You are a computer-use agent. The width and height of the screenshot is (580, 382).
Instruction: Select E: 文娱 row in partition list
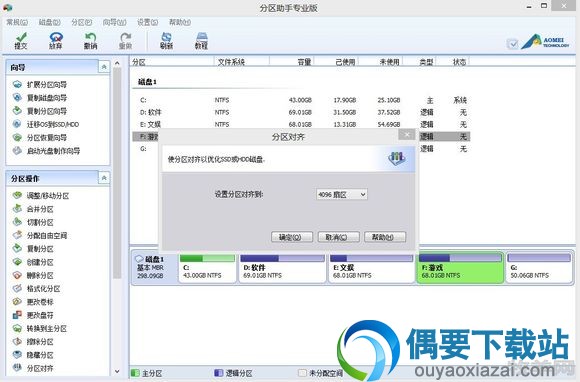pos(301,125)
